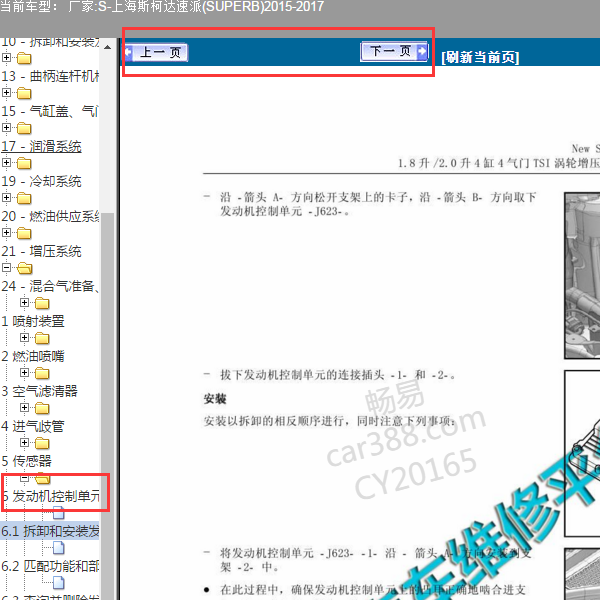Click the vehicle model title '上海斯柯达速派(SUPERB)2015-2017'
Viewport: 600px width, 600px height.
(217, 7)
